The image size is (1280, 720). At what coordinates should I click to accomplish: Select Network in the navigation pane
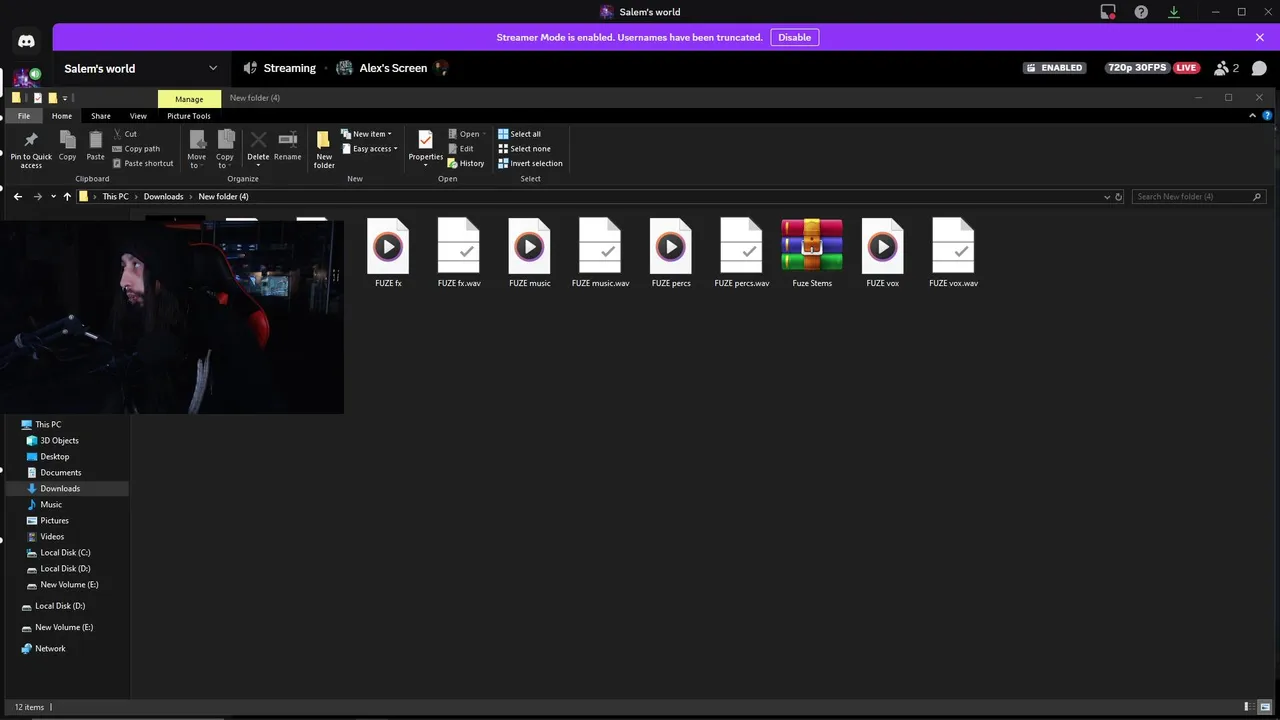tap(50, 649)
